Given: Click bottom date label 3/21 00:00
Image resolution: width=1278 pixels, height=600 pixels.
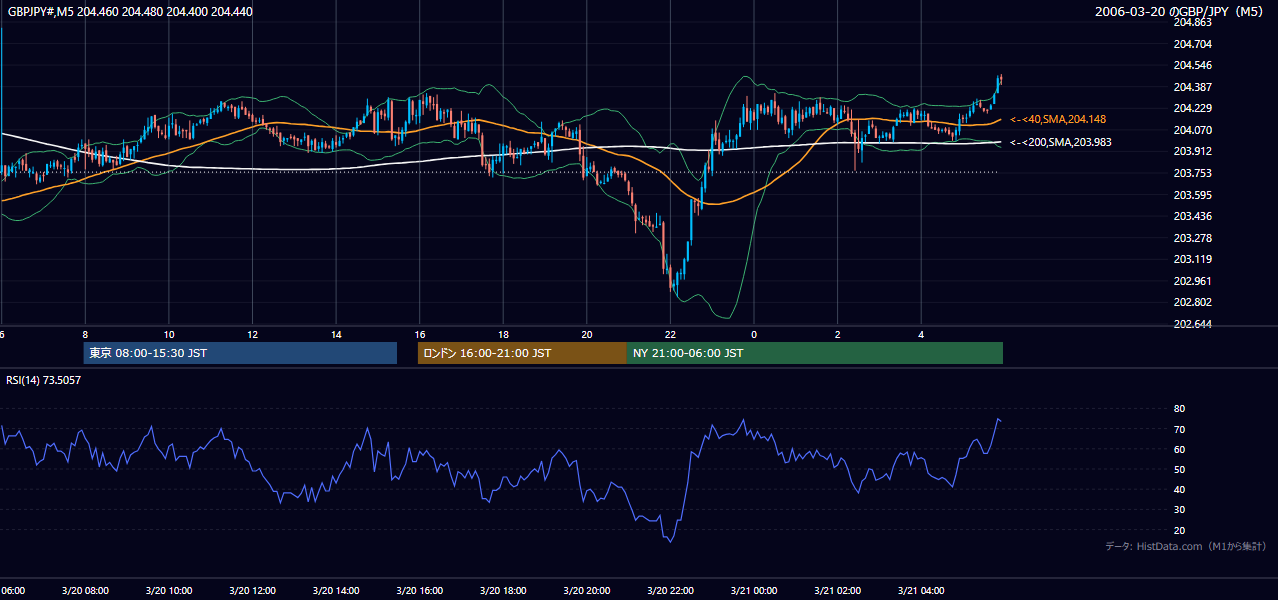Looking at the screenshot, I should tap(754, 591).
